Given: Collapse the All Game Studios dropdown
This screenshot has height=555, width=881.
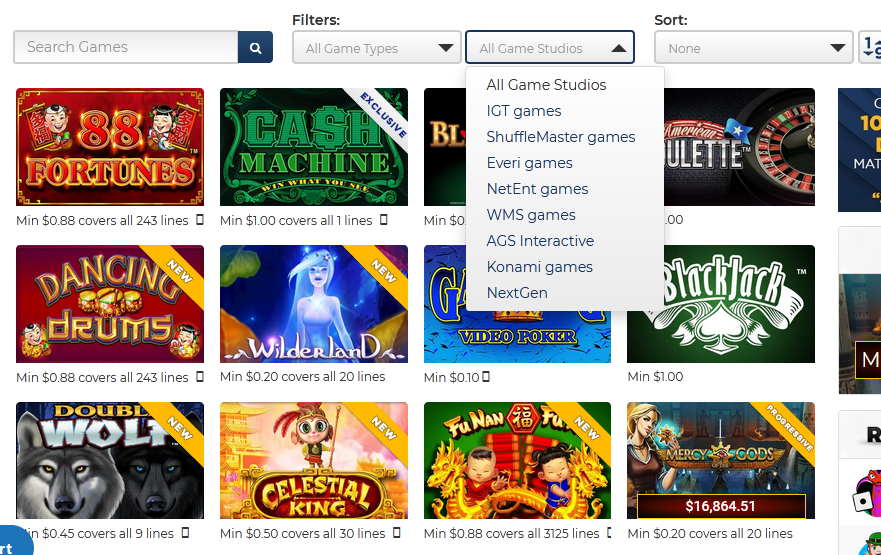Looking at the screenshot, I should pos(550,48).
